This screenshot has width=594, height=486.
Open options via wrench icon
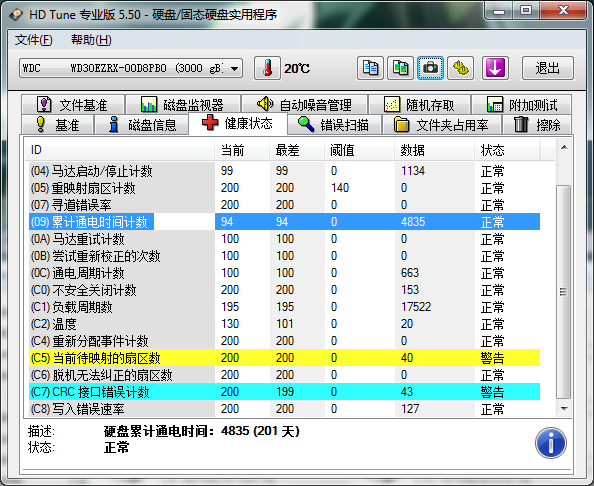[x=460, y=68]
